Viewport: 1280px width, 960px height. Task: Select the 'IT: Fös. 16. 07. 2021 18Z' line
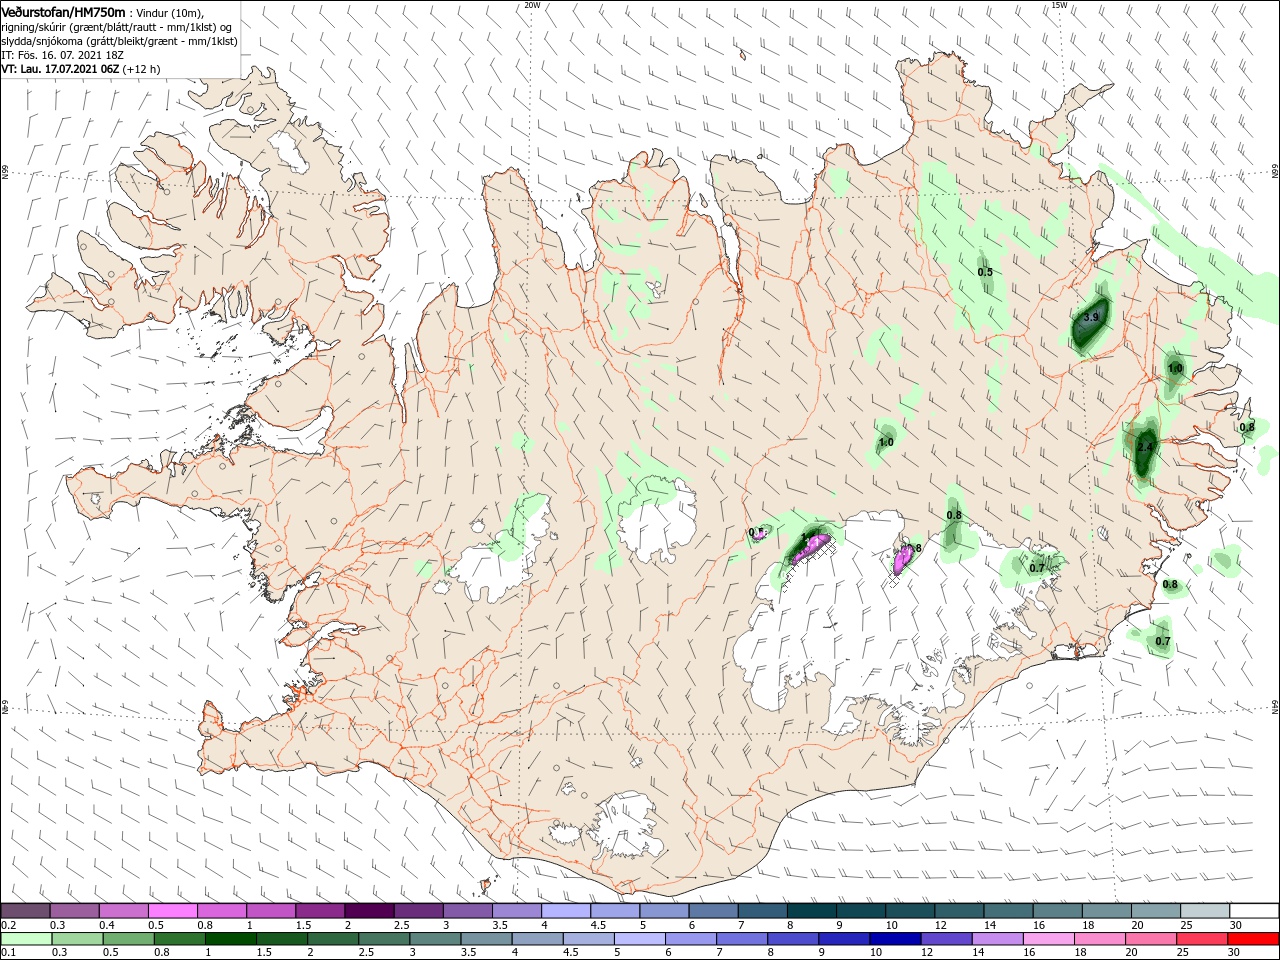point(61,56)
